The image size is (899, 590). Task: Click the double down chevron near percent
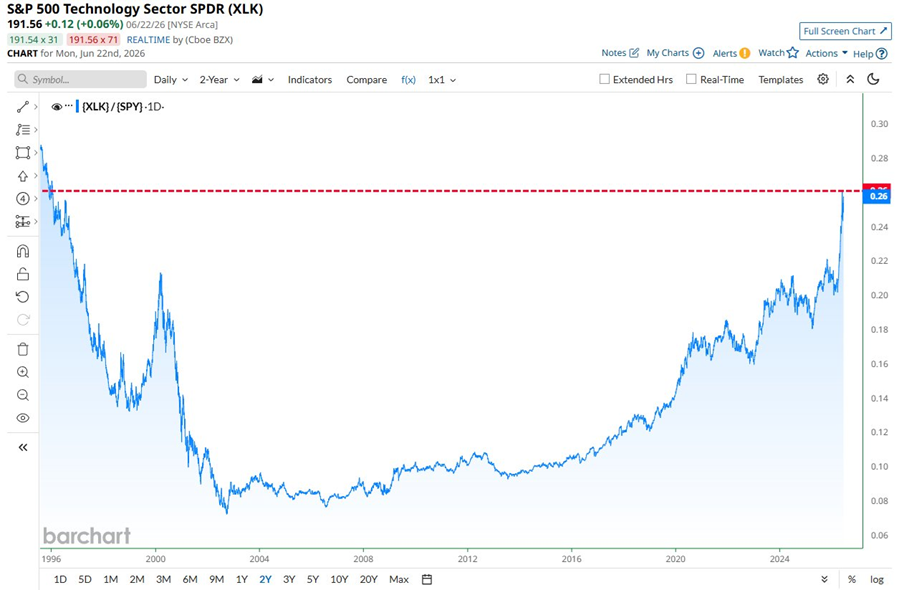pyautogui.click(x=824, y=579)
